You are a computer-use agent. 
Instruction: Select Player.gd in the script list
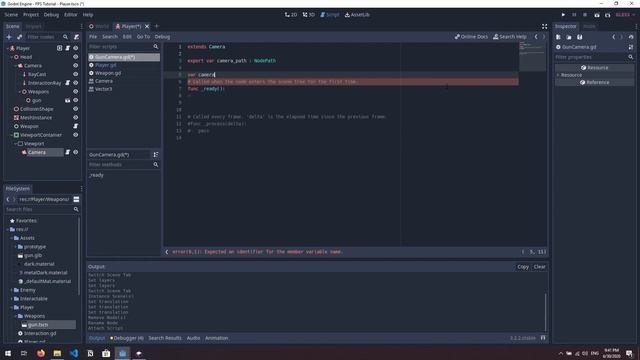(x=106, y=65)
